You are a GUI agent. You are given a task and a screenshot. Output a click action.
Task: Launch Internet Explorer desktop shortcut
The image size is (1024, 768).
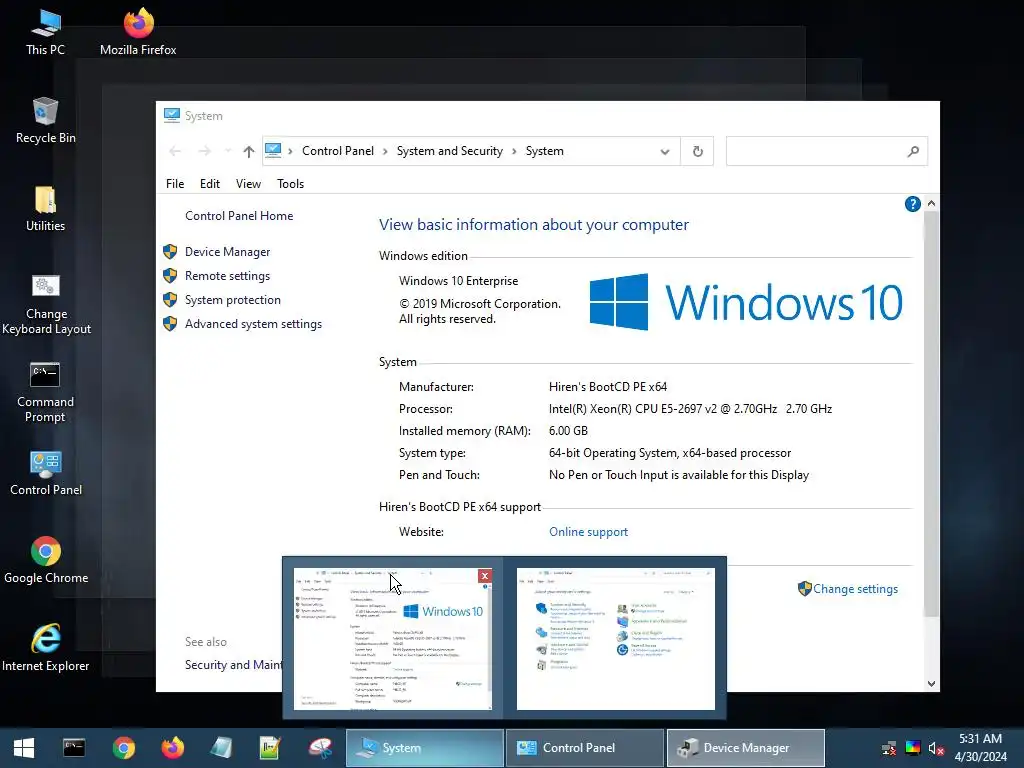click(46, 648)
